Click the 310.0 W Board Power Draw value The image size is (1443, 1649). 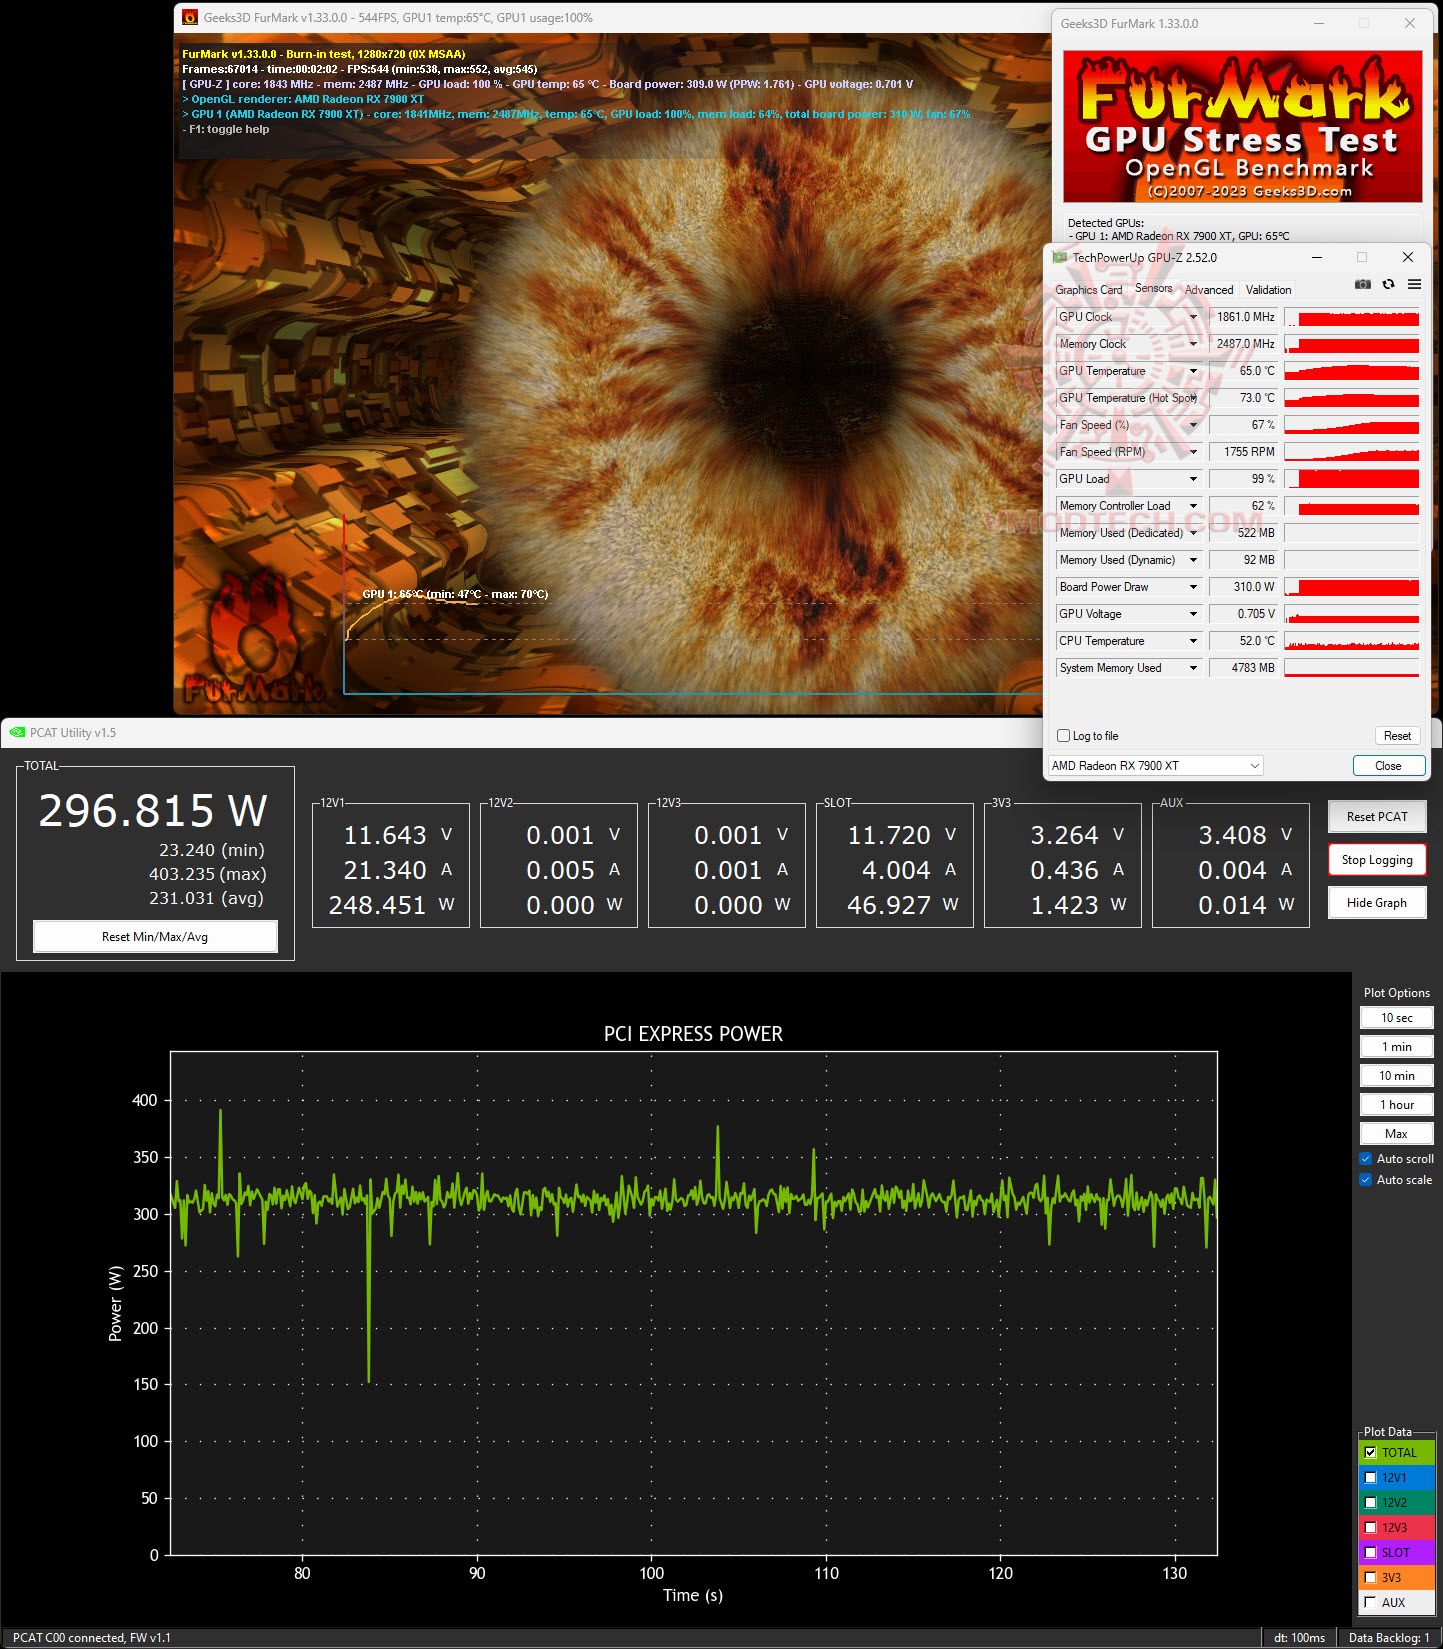click(1242, 587)
